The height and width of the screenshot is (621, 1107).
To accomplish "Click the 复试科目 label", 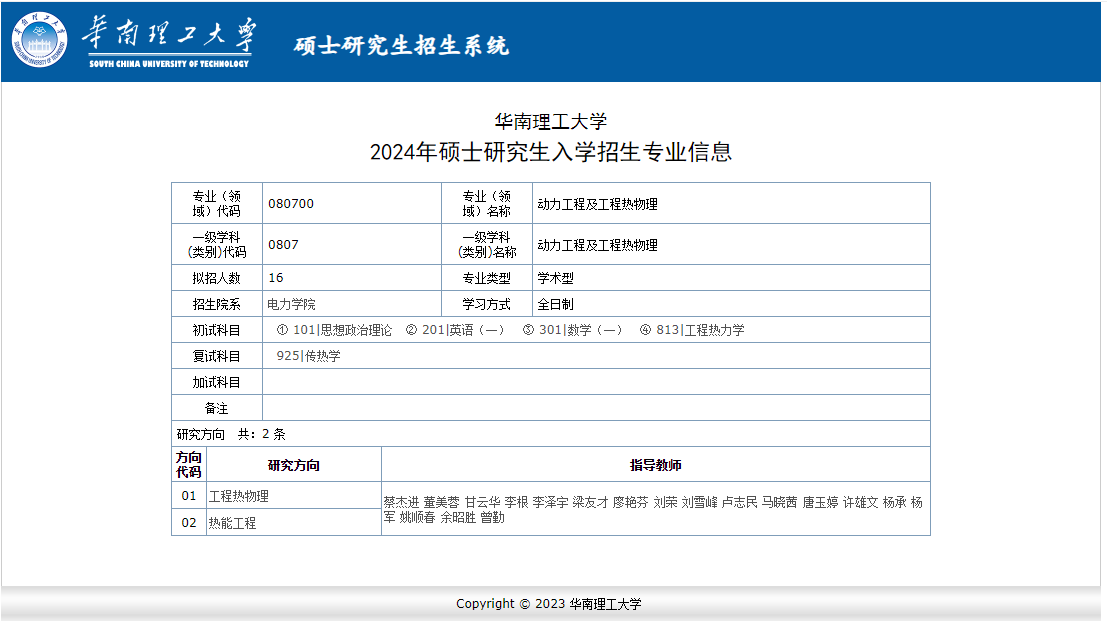I will pos(217,356).
